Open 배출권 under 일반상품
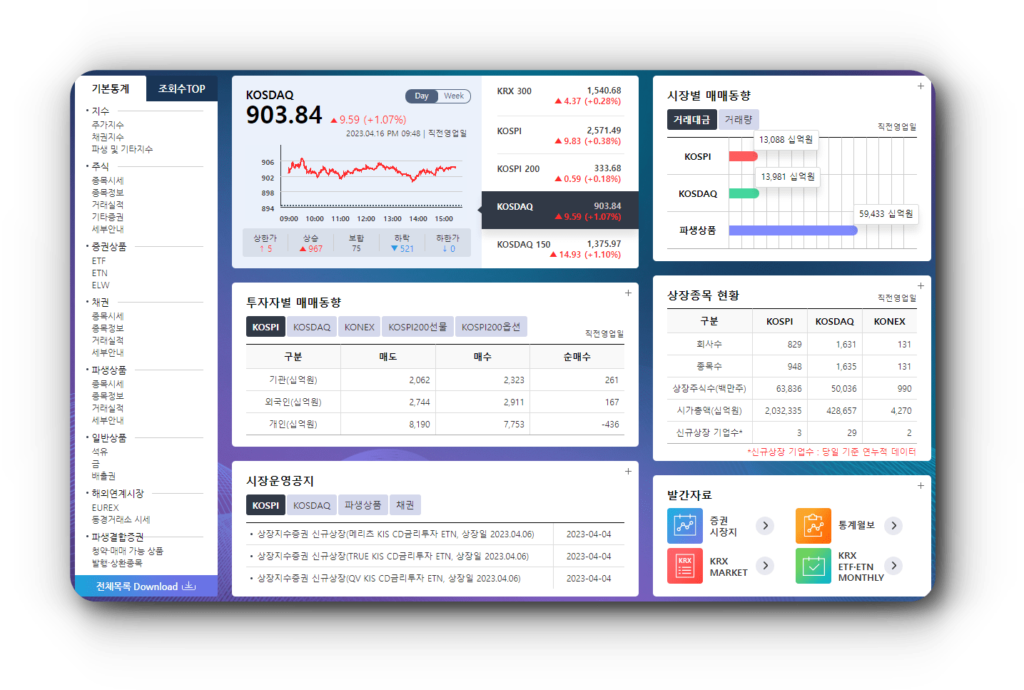Viewport: 1024px width, 690px height. 104,476
